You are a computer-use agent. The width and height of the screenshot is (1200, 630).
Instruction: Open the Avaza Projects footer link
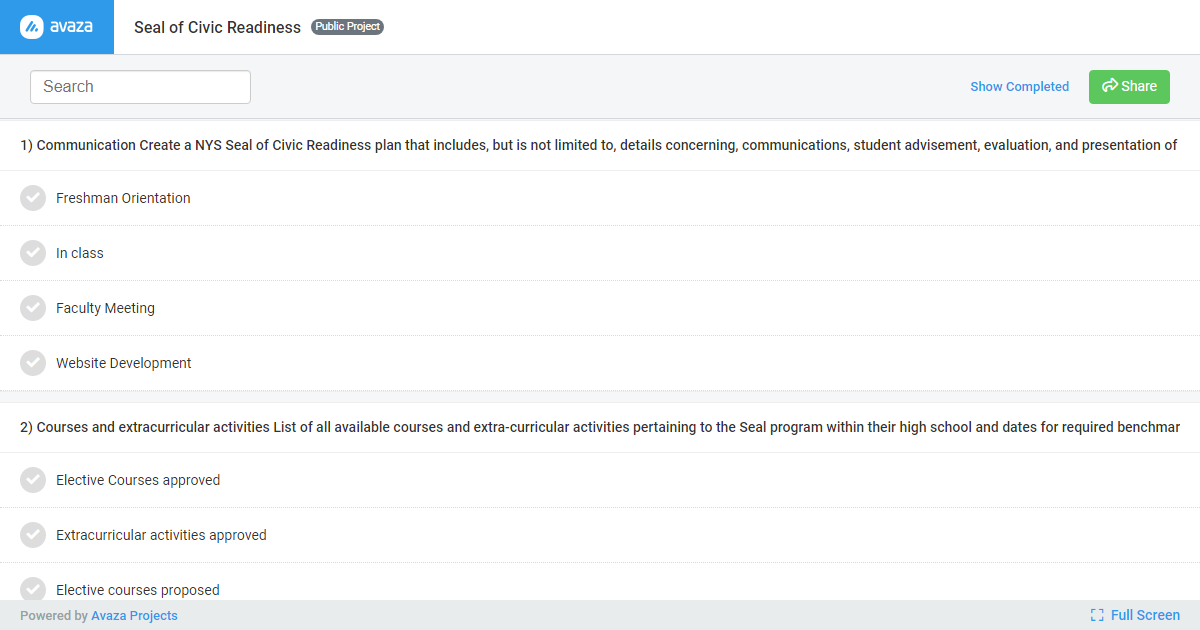134,616
